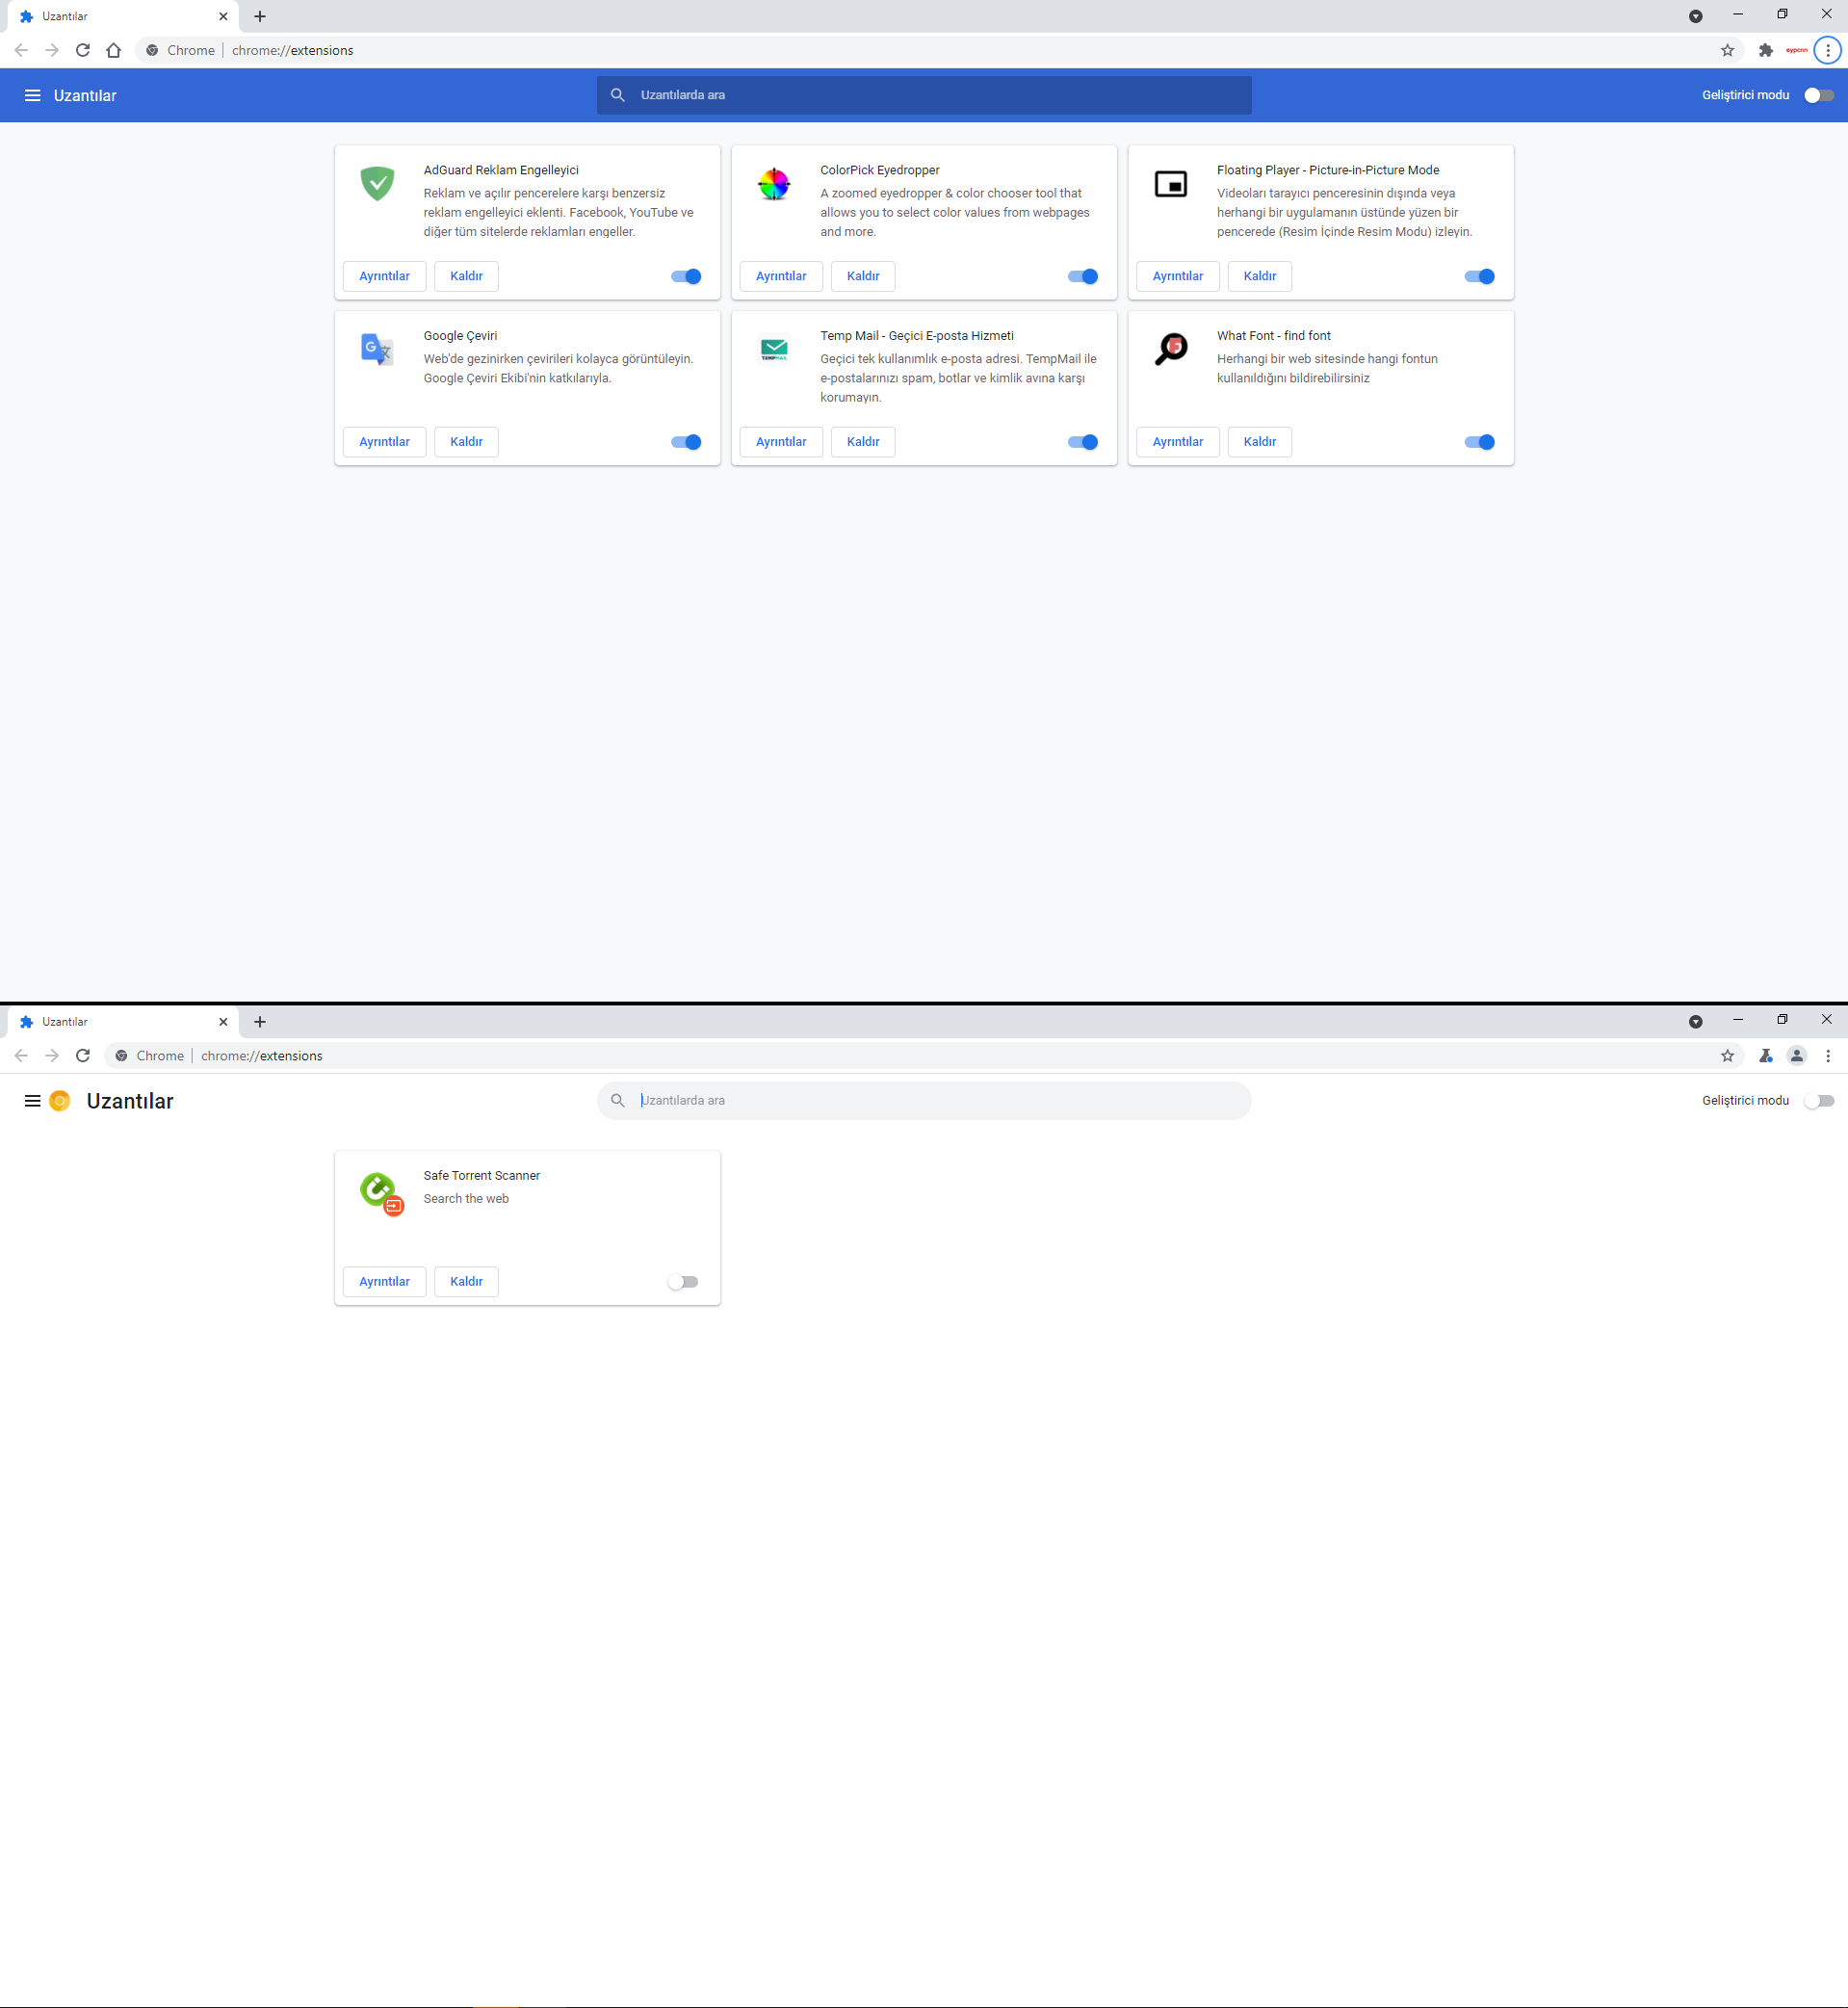The width and height of the screenshot is (1848, 2008).
Task: Select the Uzantılar tab in the bottom window
Action: coord(123,1021)
